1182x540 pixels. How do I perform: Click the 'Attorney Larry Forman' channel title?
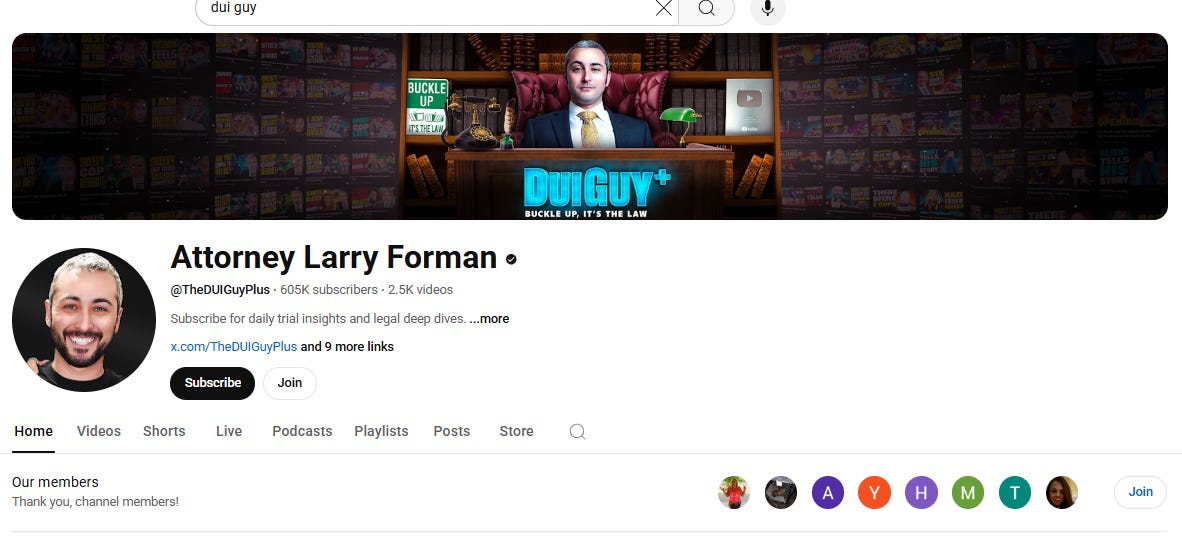click(333, 258)
